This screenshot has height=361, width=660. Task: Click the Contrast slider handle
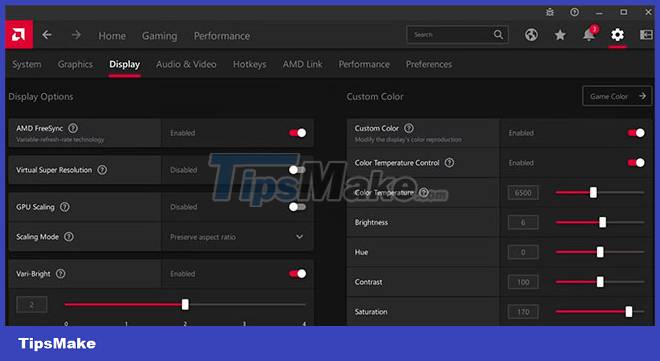[600, 282]
